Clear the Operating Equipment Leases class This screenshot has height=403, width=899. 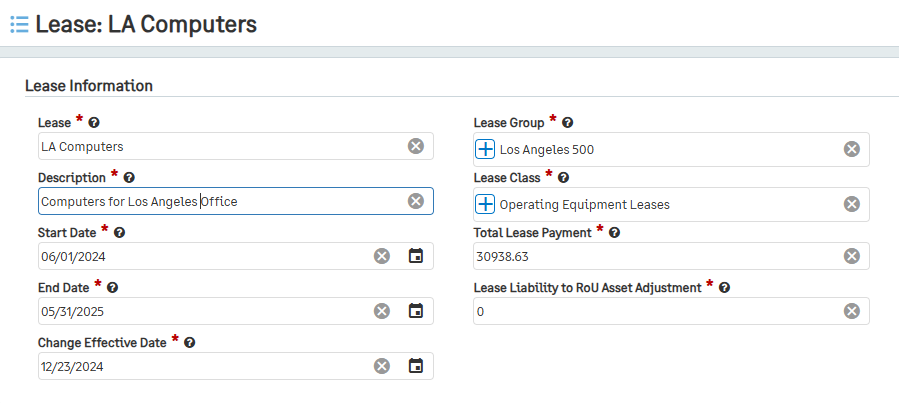(x=852, y=205)
